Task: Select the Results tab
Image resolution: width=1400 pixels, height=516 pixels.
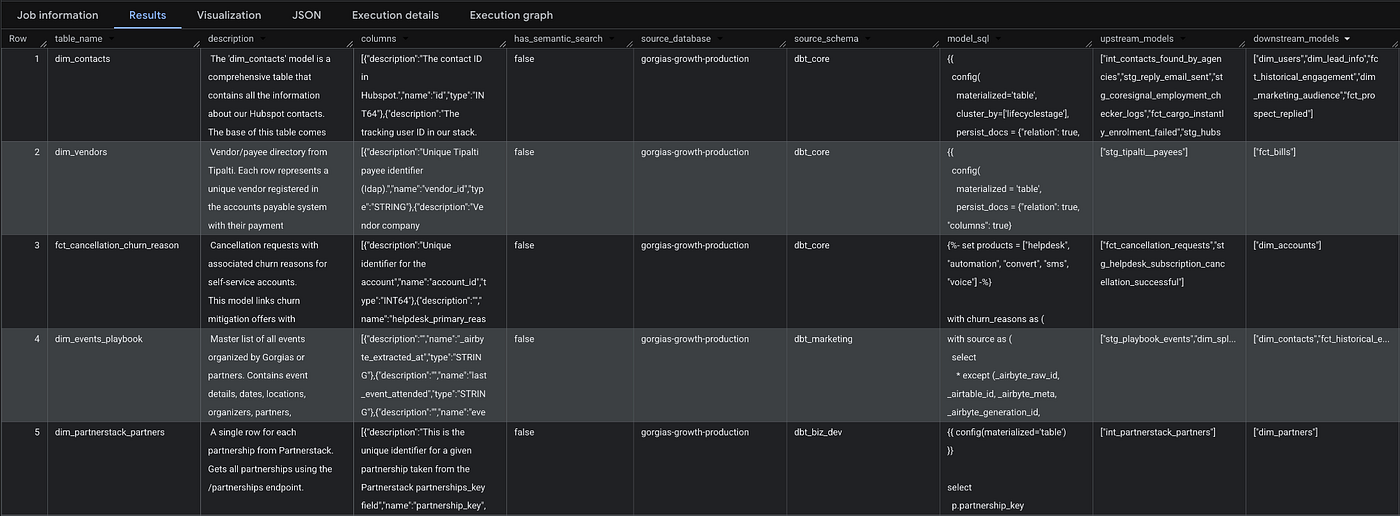Action: click(148, 15)
